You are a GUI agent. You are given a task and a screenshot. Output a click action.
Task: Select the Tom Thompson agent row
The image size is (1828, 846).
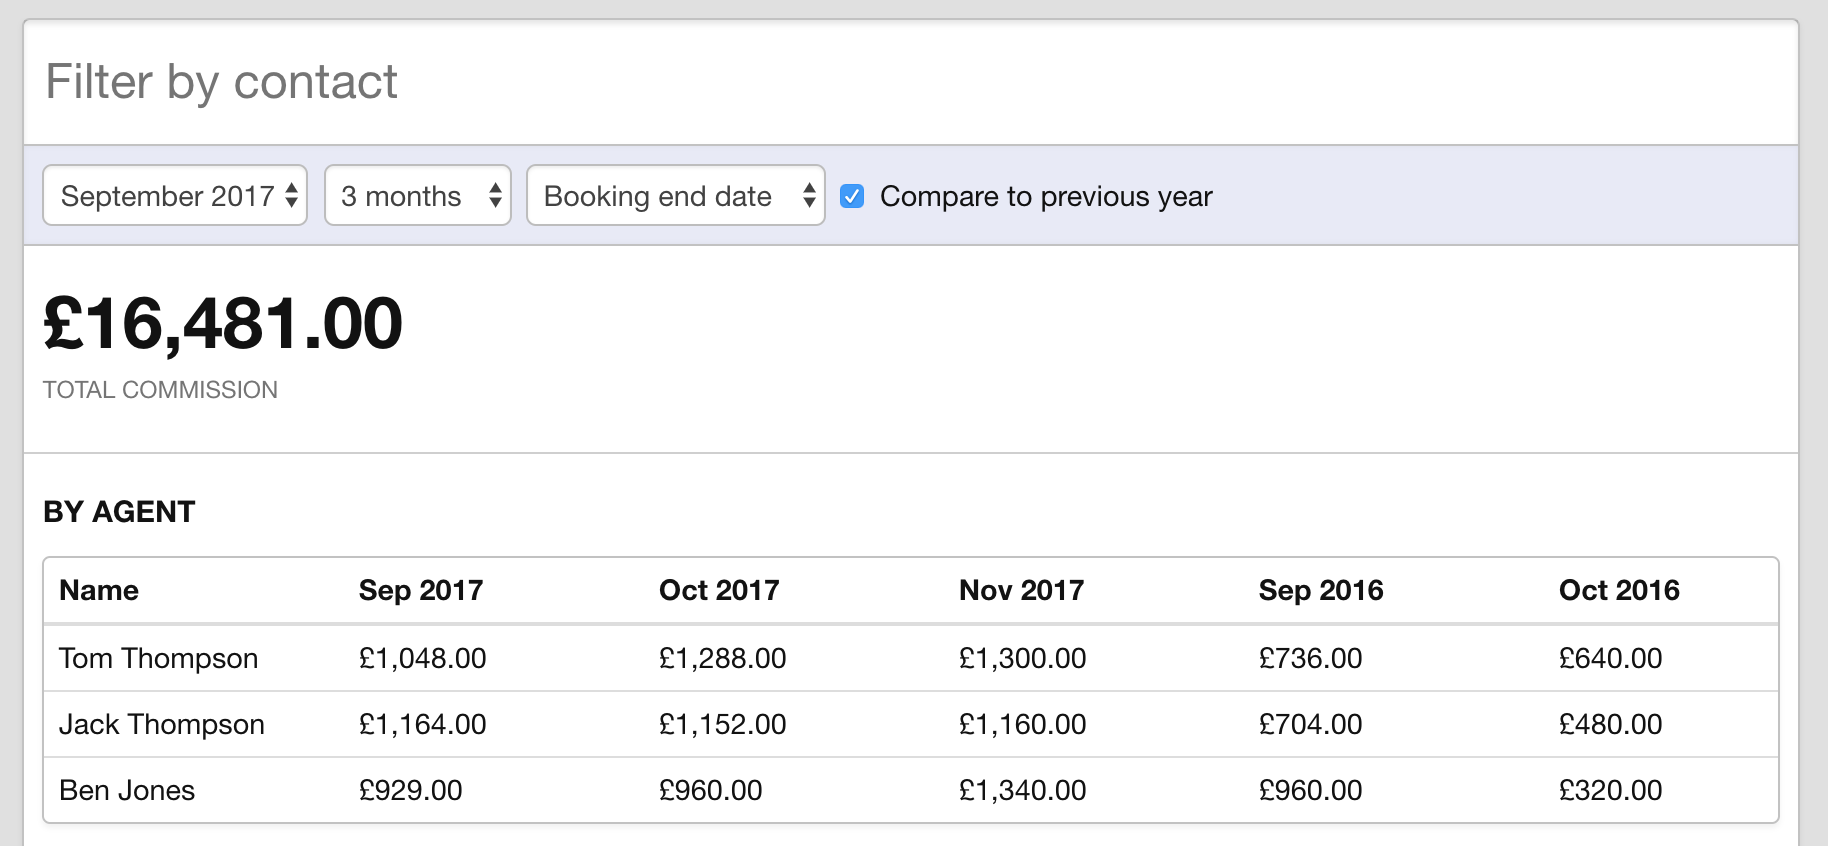pos(911,658)
